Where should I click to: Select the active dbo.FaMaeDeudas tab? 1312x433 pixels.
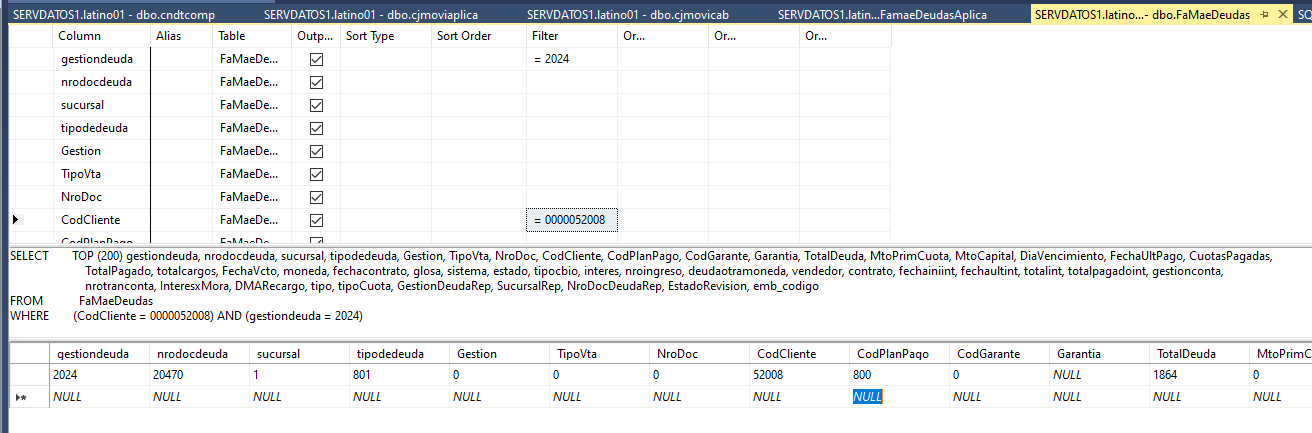[1142, 15]
